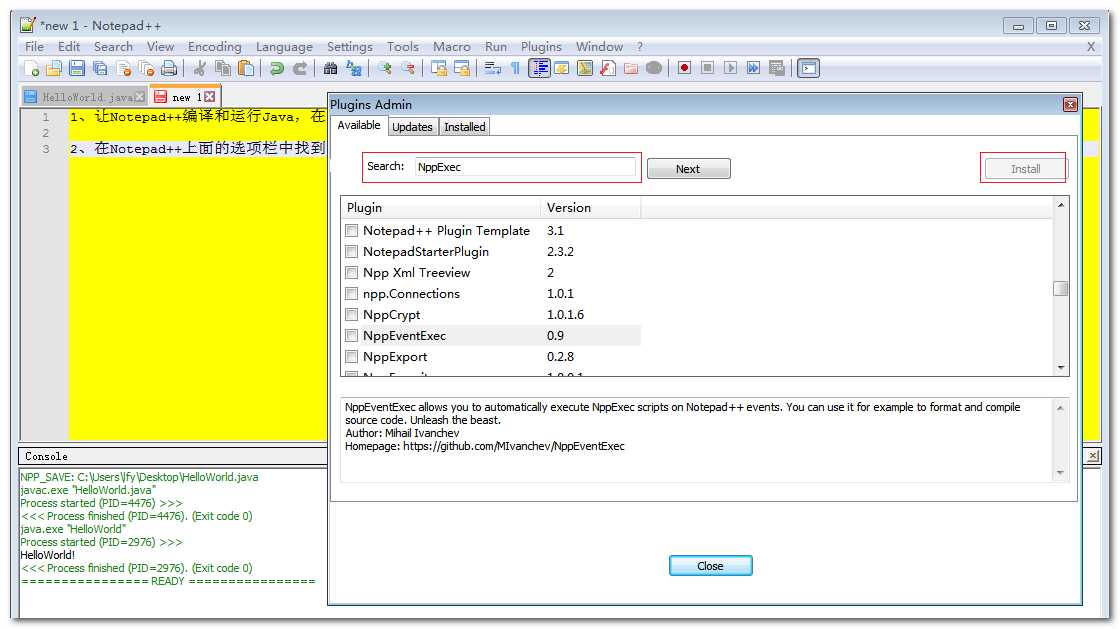Screen dimensions: 1120x629
Task: Show all characters with paragraph icon
Action: [x=515, y=69]
